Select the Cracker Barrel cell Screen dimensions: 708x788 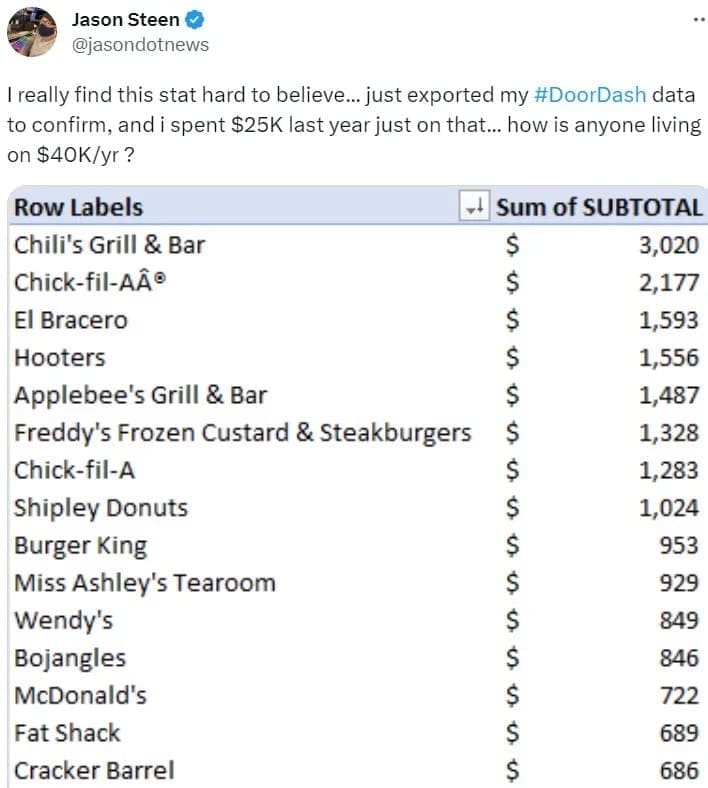coord(94,770)
